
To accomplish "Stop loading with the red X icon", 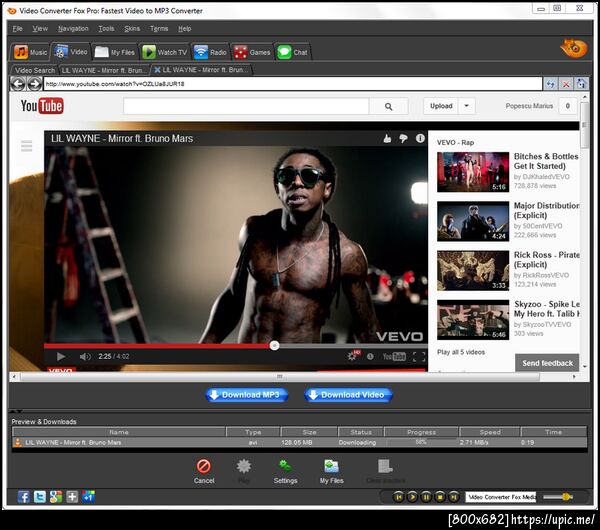I will (566, 84).
